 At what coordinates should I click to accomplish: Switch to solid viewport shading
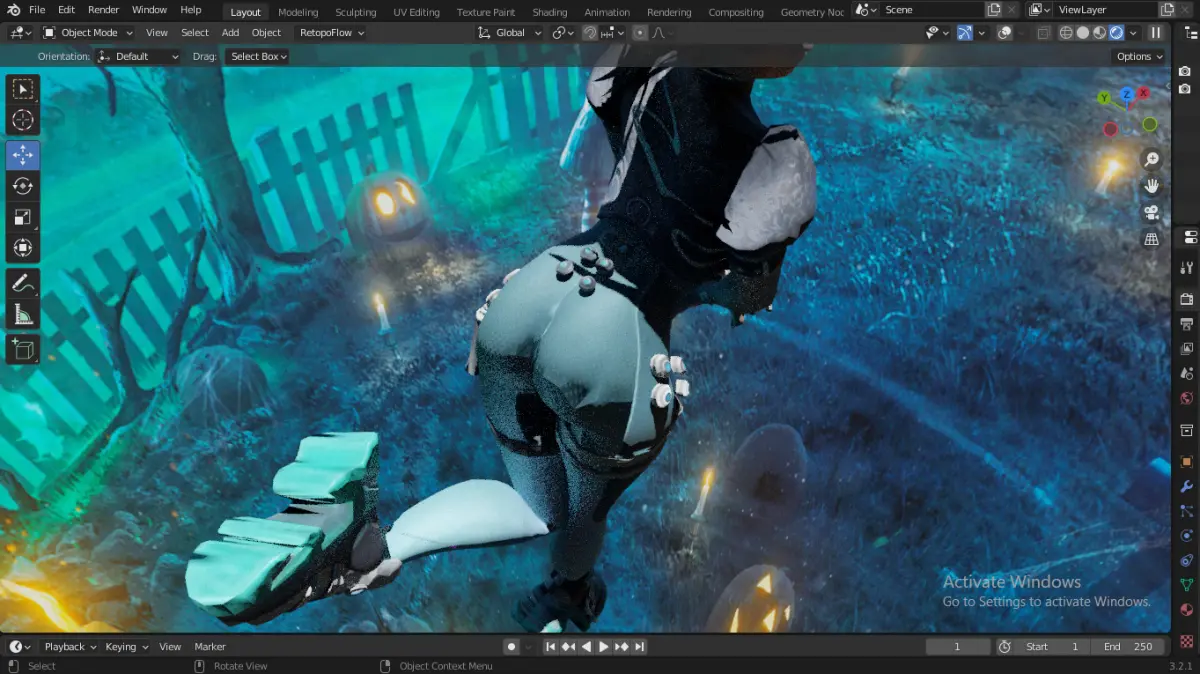tap(1083, 32)
